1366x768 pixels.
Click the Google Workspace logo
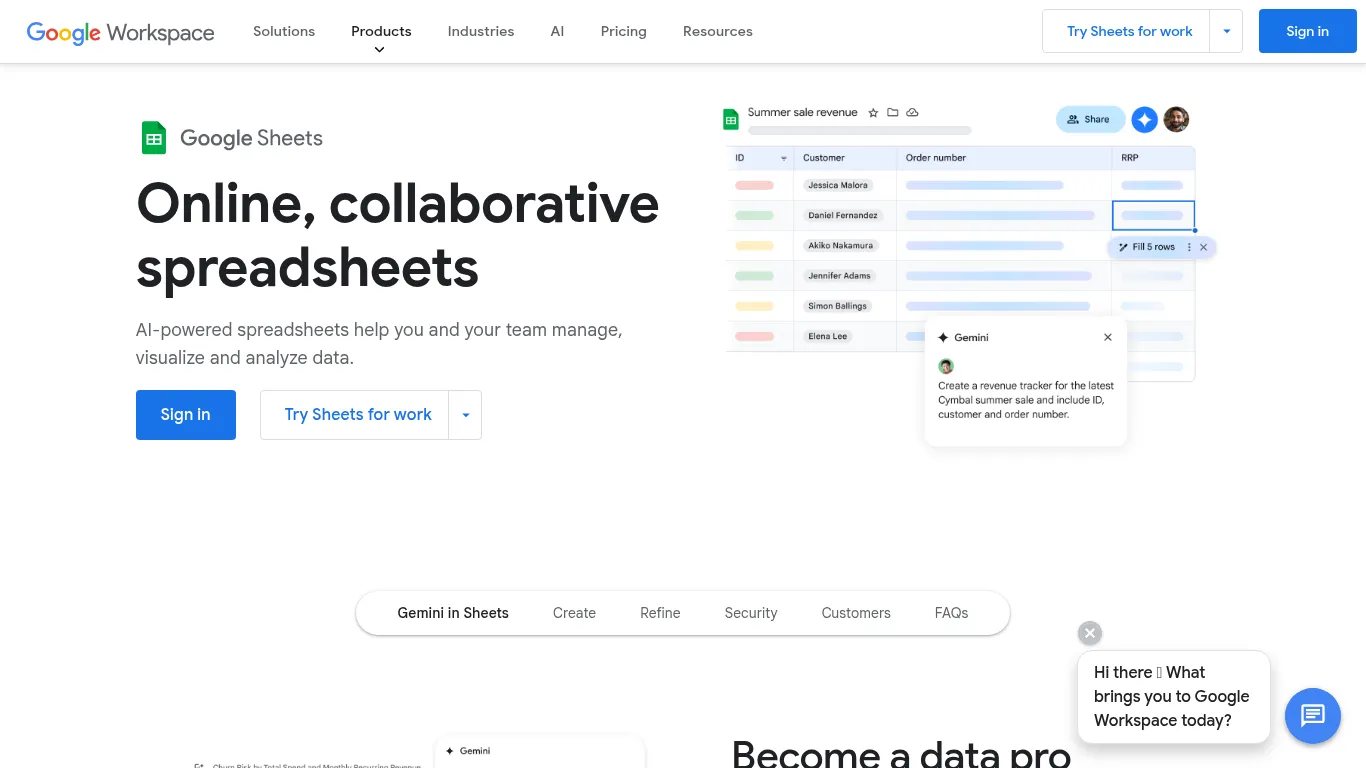(120, 32)
